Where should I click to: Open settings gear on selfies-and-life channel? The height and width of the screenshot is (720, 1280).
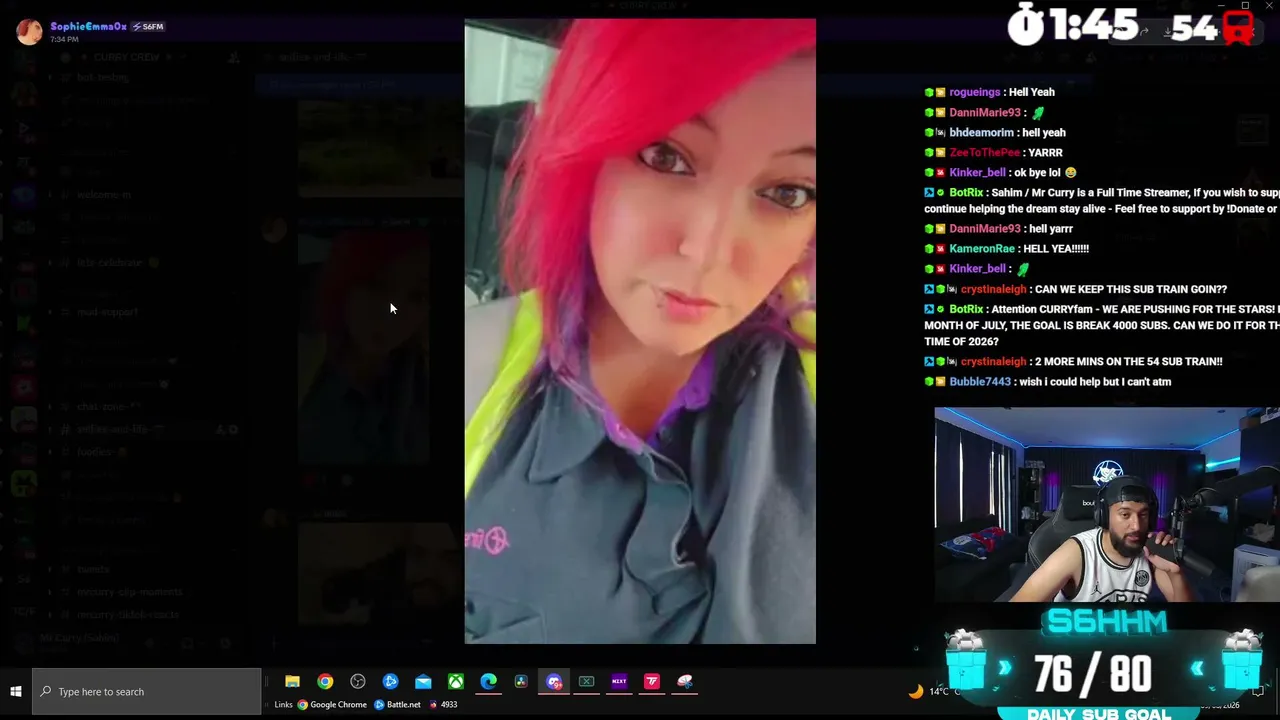tap(234, 430)
